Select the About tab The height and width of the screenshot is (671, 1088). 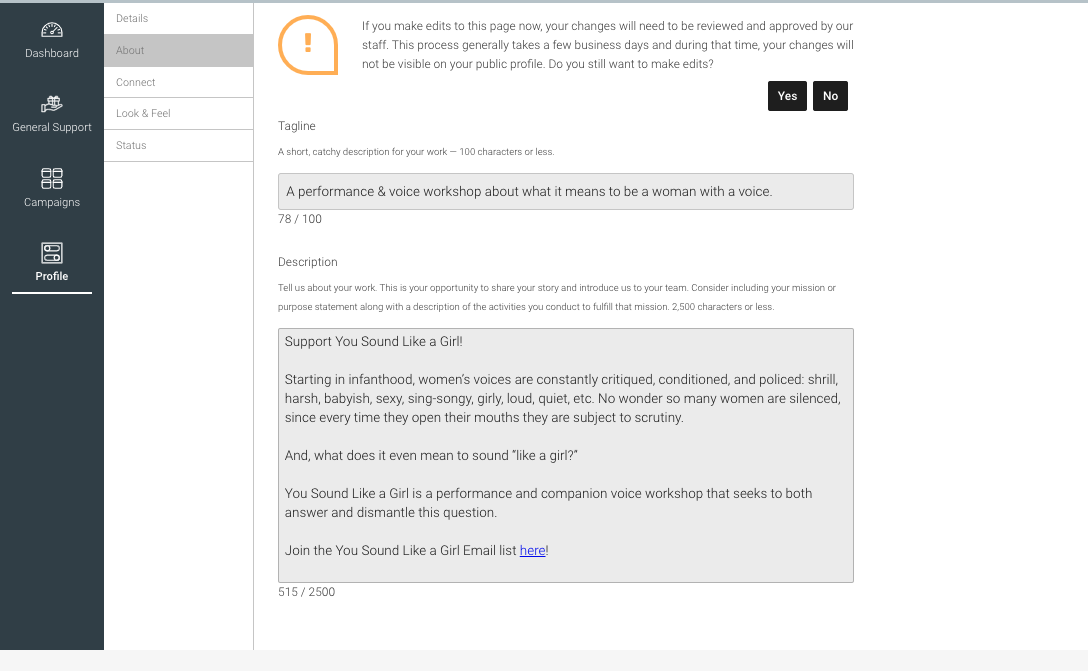178,51
